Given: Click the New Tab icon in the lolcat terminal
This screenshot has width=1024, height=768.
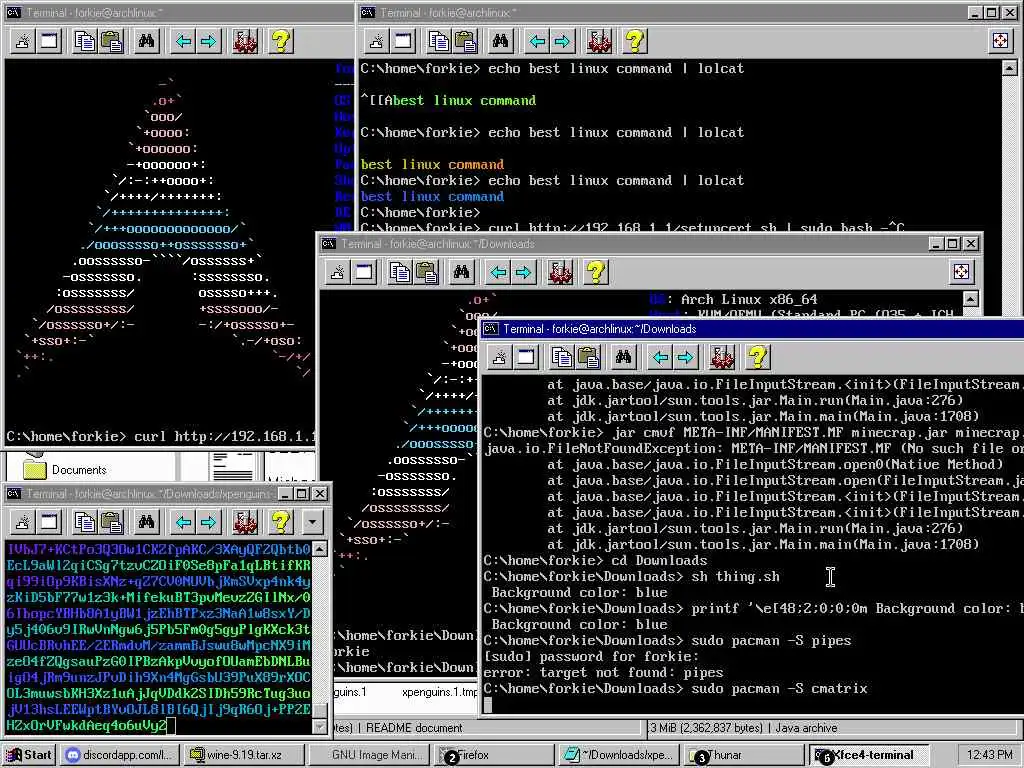Looking at the screenshot, I should click(x=376, y=42).
